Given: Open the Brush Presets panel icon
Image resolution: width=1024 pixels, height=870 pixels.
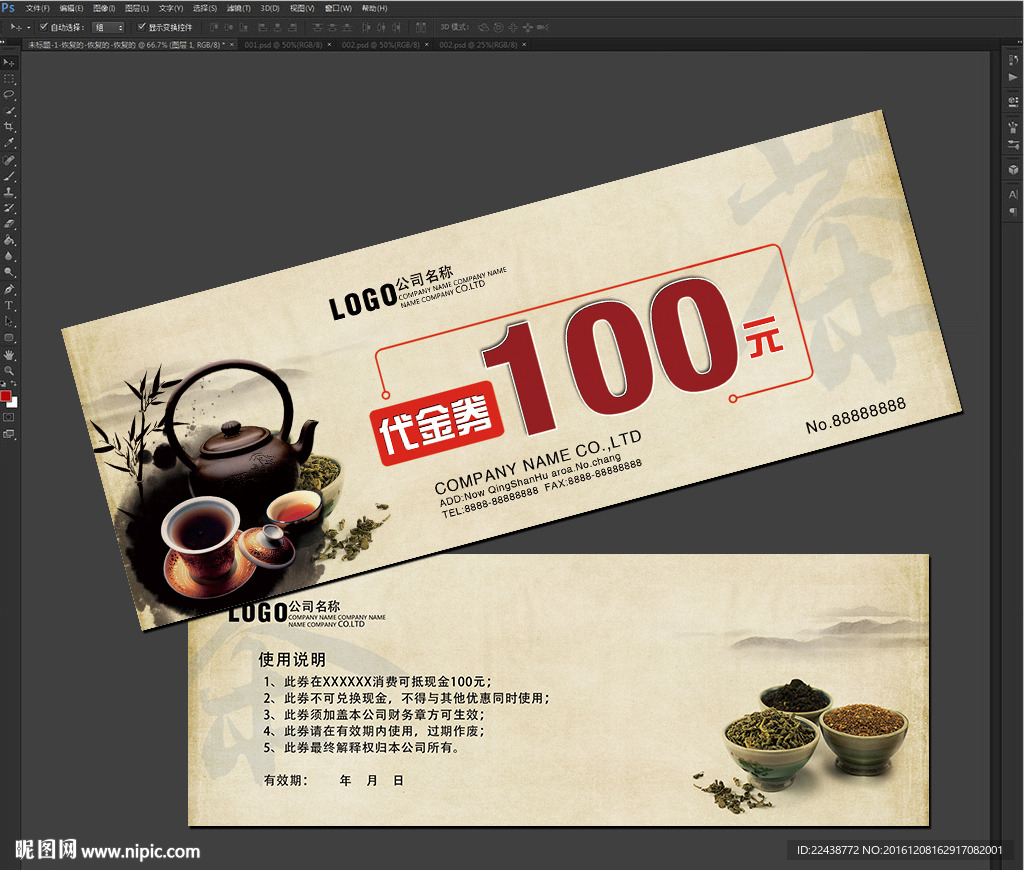Looking at the screenshot, I should click(1013, 144).
